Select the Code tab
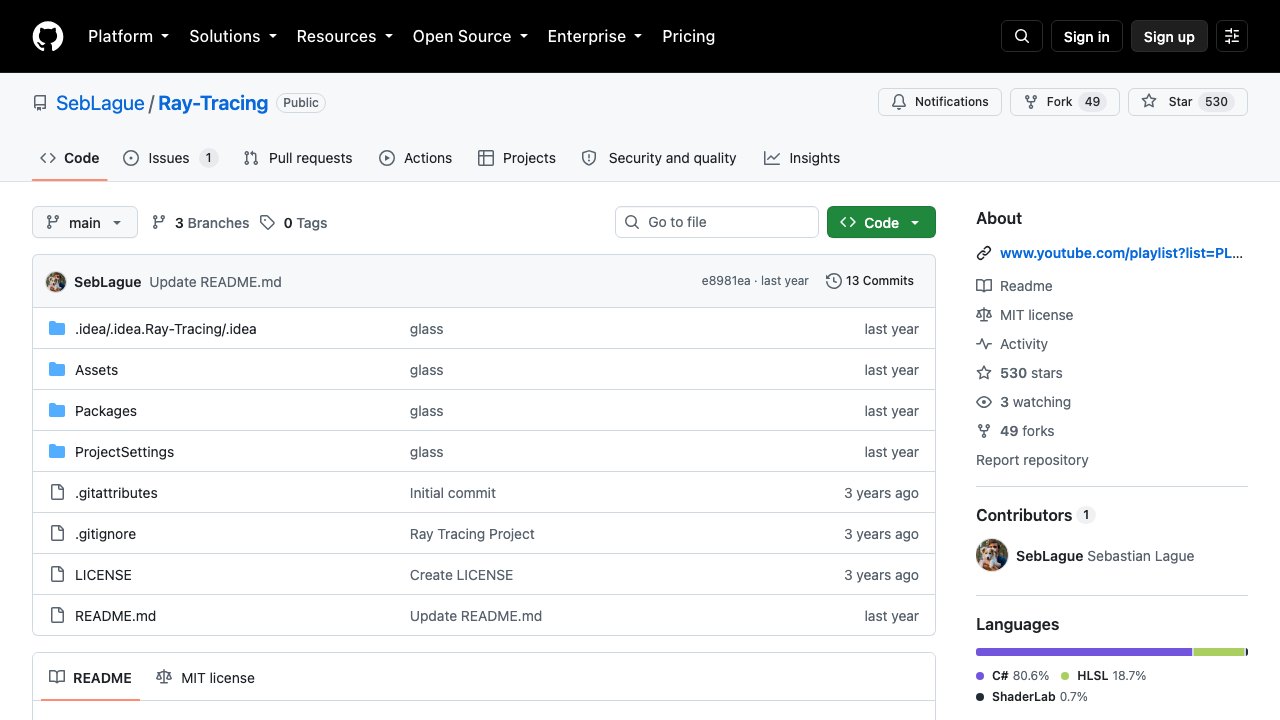The height and width of the screenshot is (720, 1280). 70,158
